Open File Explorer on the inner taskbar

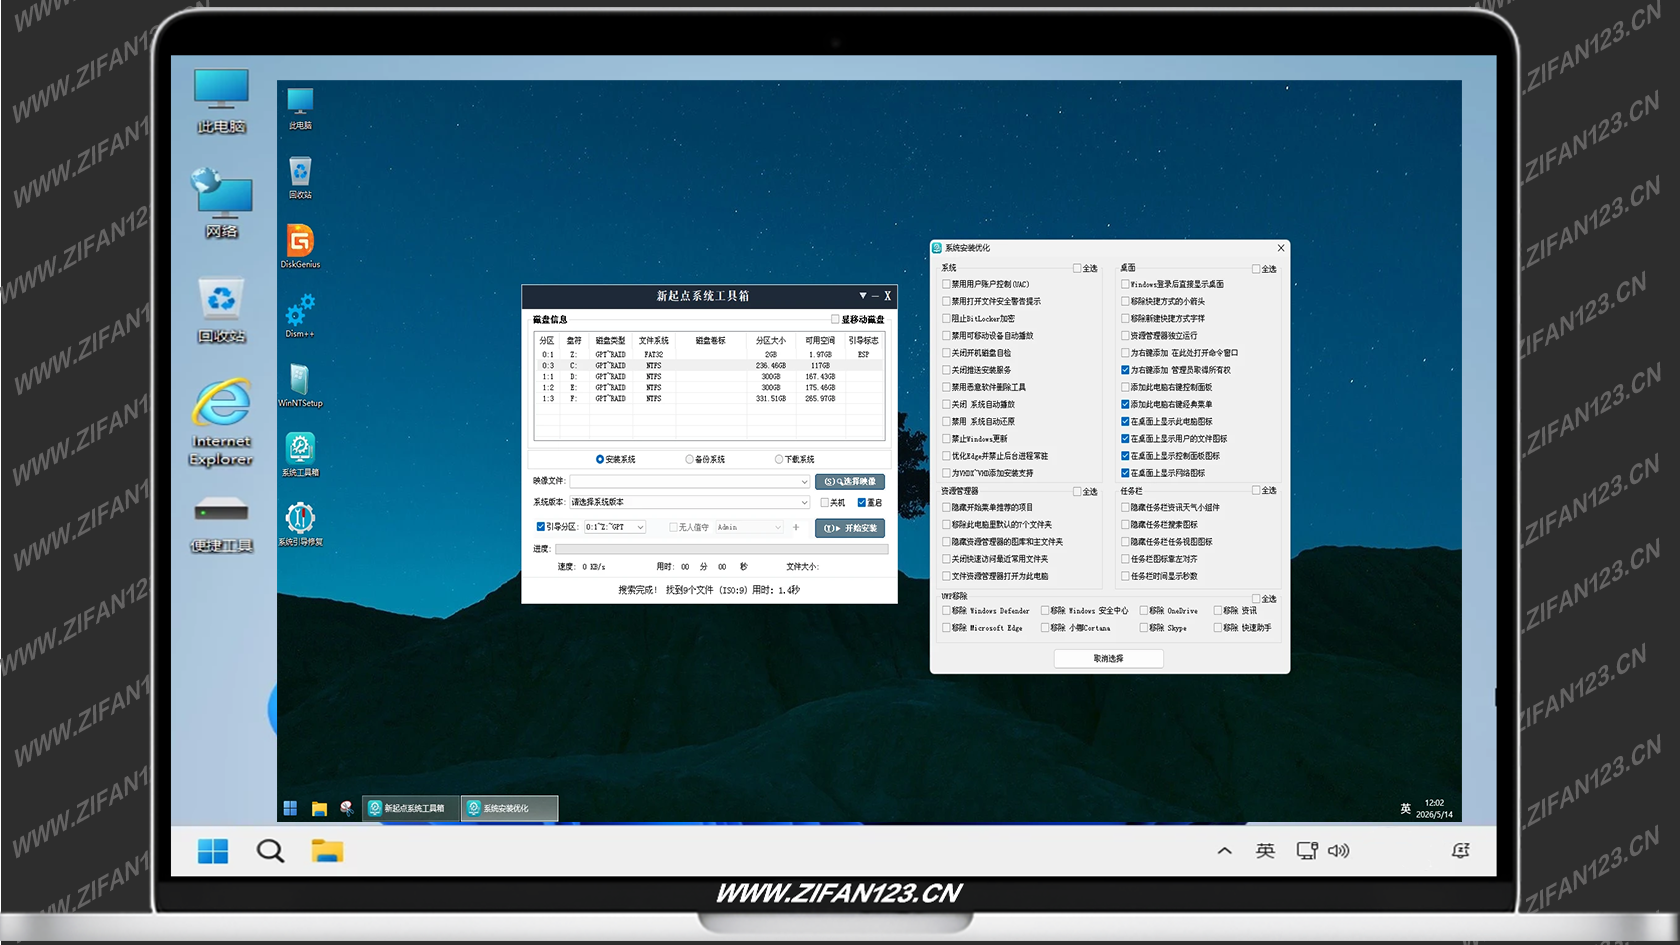pos(319,808)
